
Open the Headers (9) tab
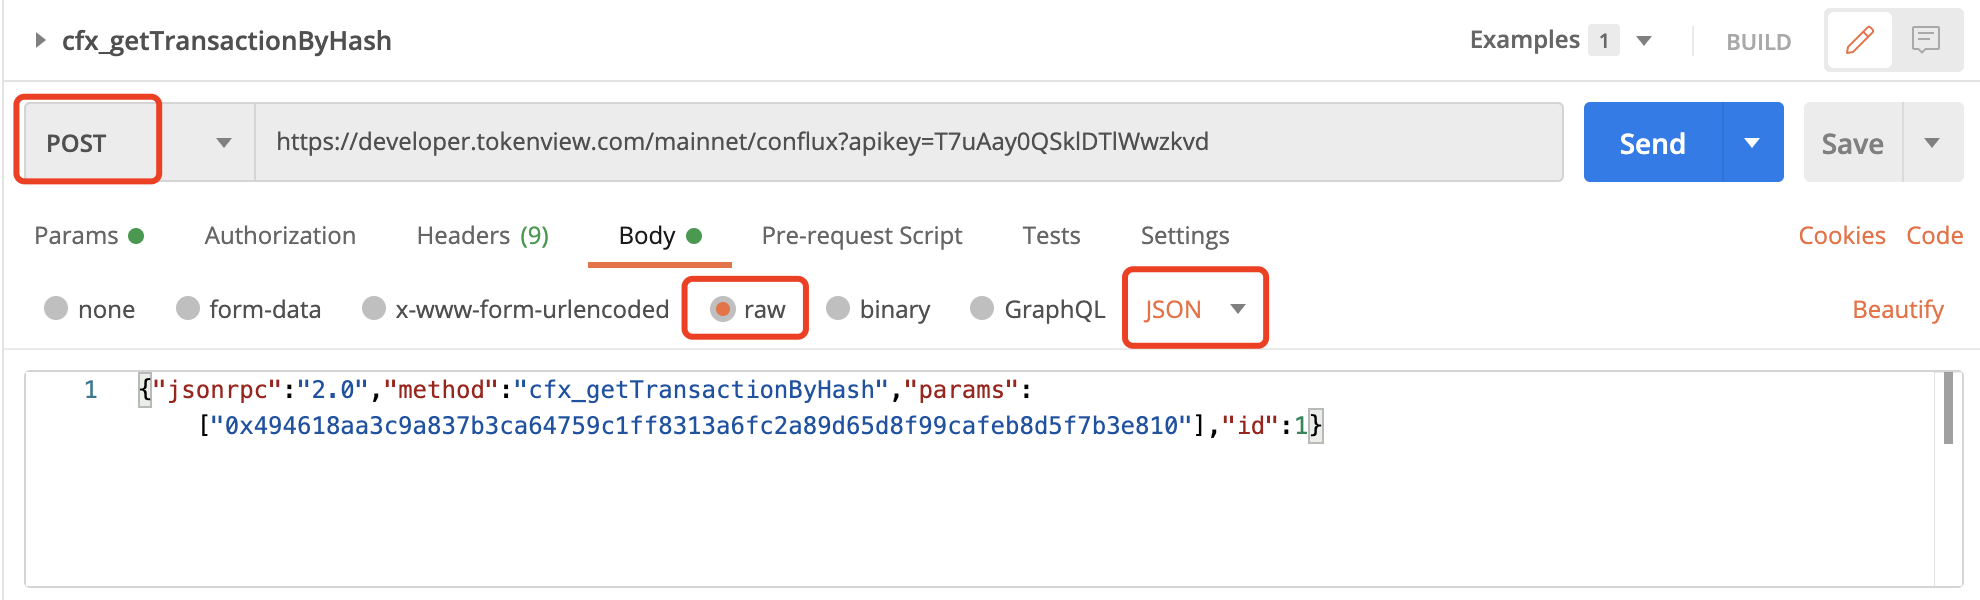(483, 236)
